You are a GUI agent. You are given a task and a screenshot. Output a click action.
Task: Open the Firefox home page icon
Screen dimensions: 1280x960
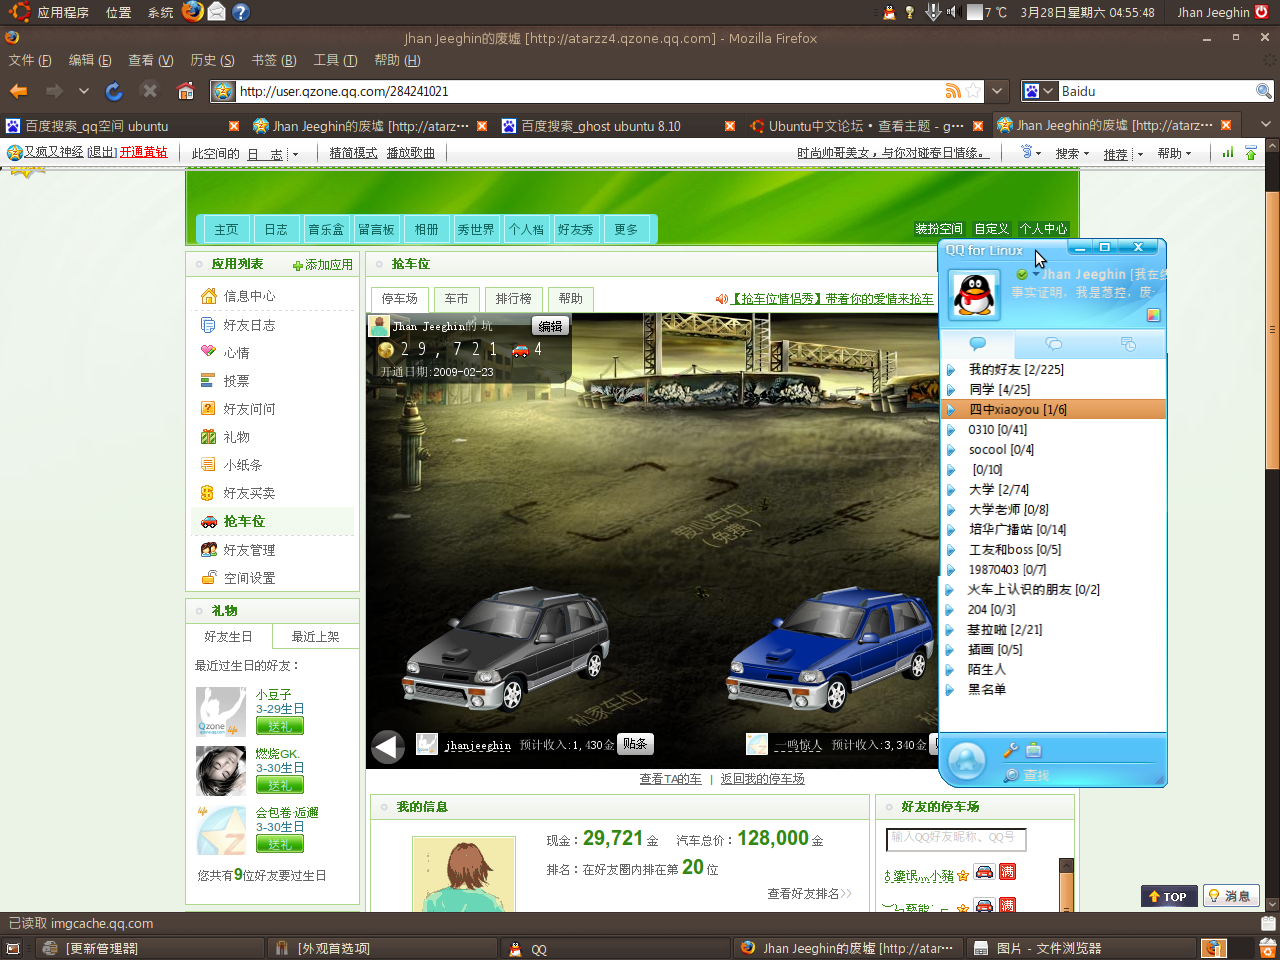click(185, 91)
